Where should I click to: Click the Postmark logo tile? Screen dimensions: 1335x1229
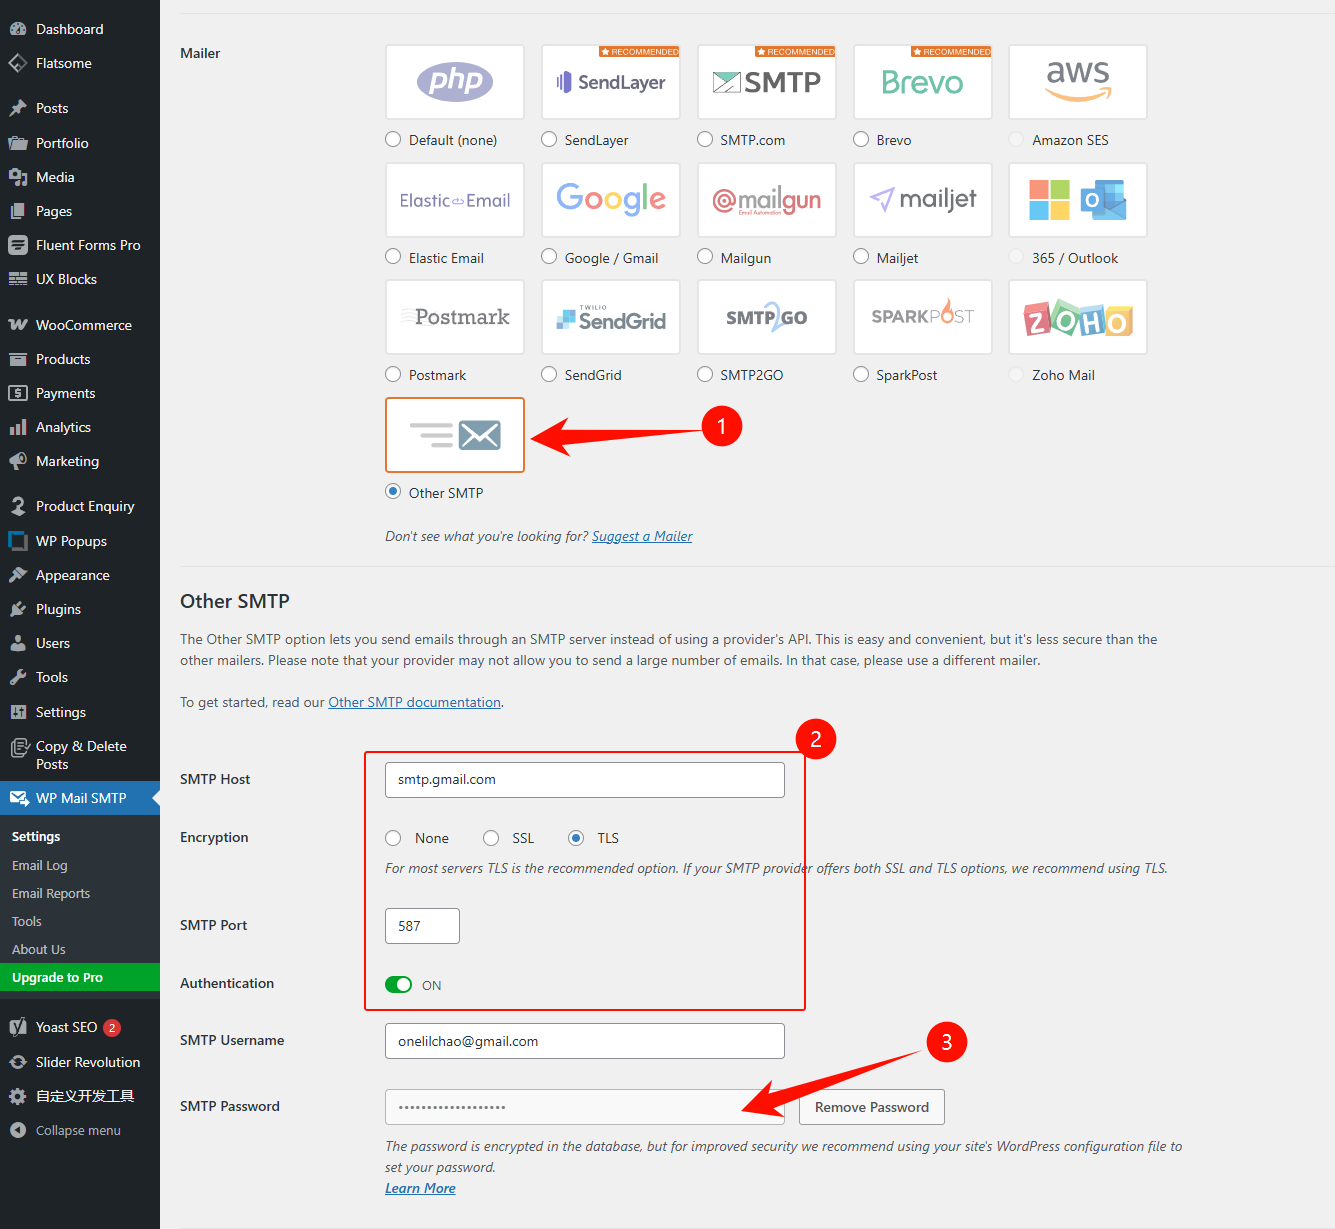click(454, 317)
